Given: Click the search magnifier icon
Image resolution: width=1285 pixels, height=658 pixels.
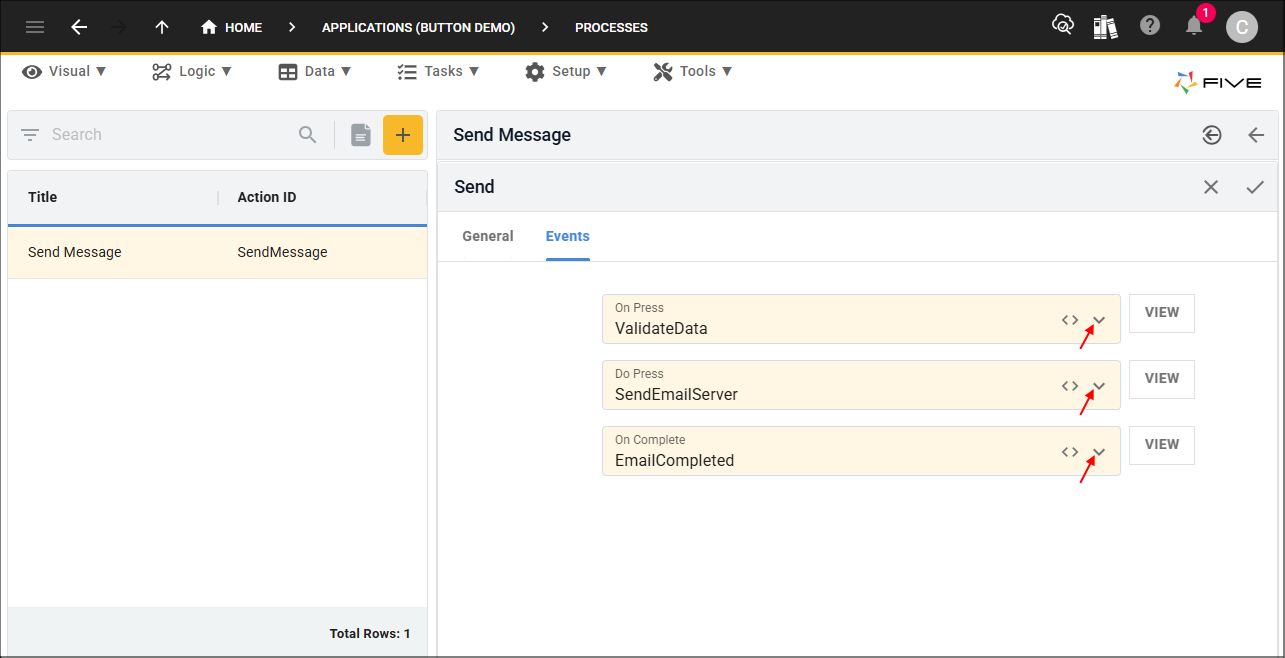Looking at the screenshot, I should point(308,135).
